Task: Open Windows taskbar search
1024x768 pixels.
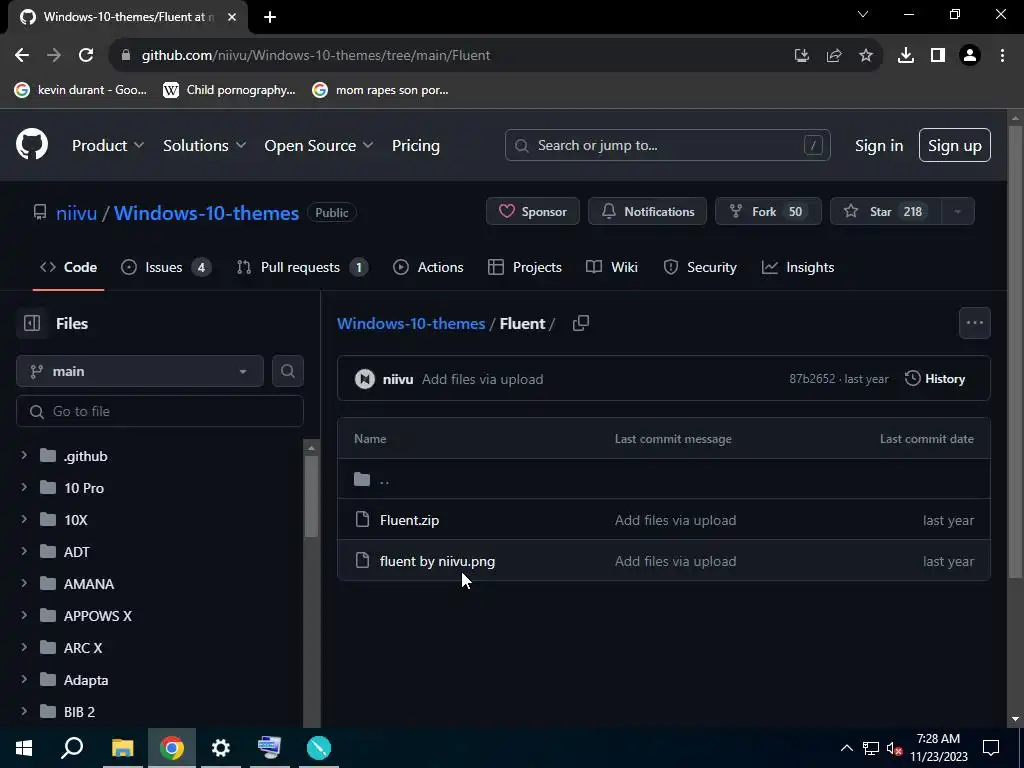Action: [x=72, y=748]
